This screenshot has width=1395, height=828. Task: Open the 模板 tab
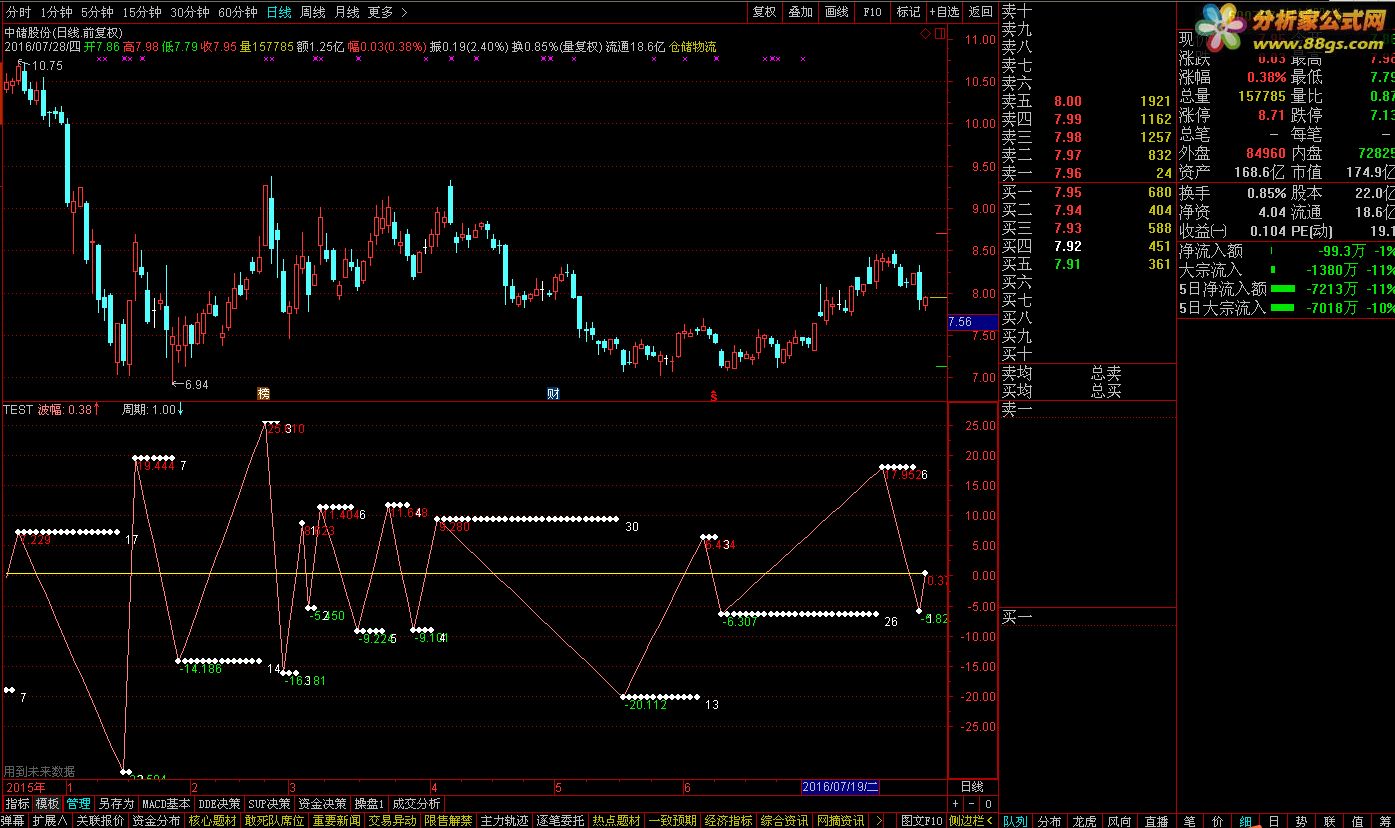pyautogui.click(x=47, y=803)
